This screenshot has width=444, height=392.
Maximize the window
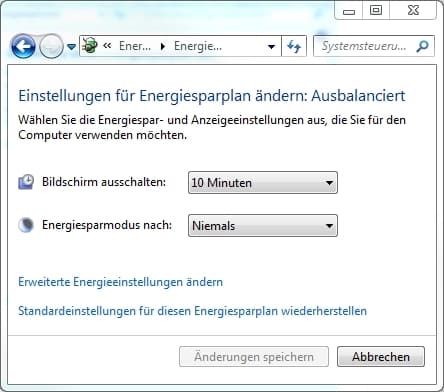tap(376, 11)
